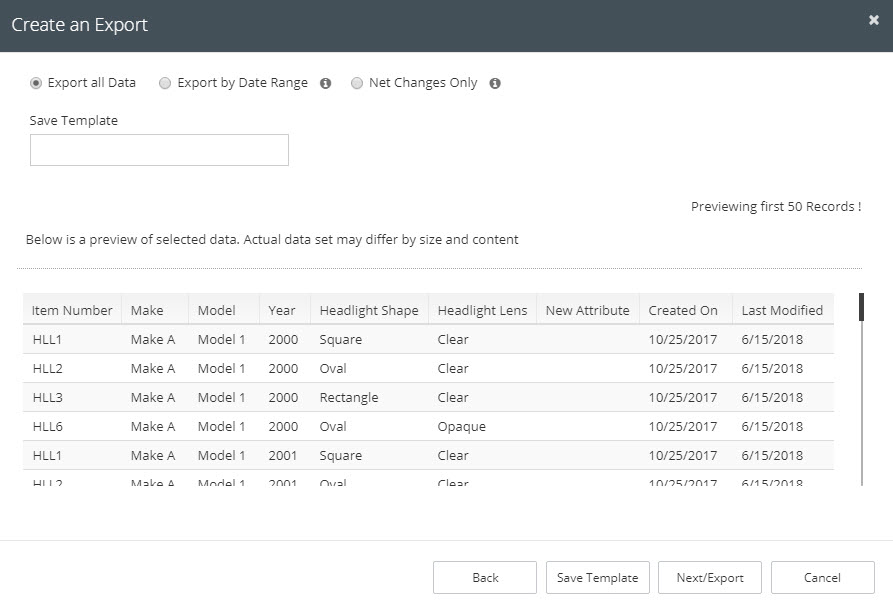Click the Item Number column header

[x=72, y=310]
